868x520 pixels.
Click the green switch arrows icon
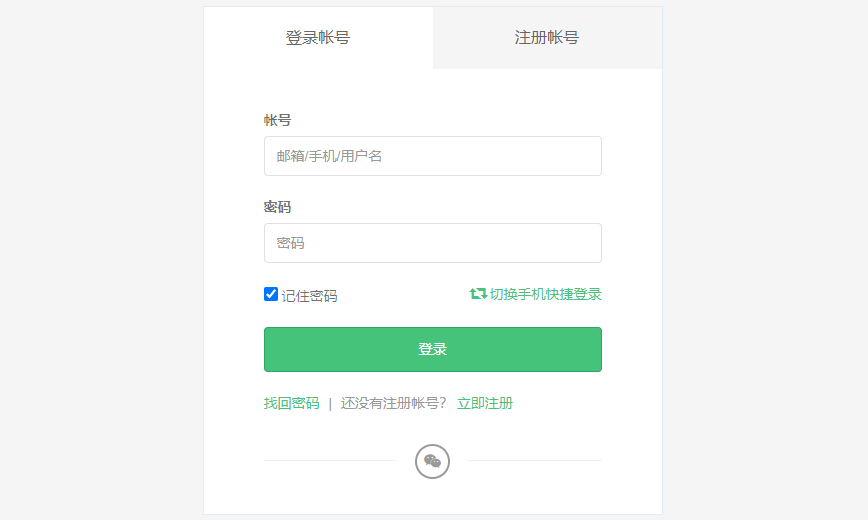[x=478, y=294]
